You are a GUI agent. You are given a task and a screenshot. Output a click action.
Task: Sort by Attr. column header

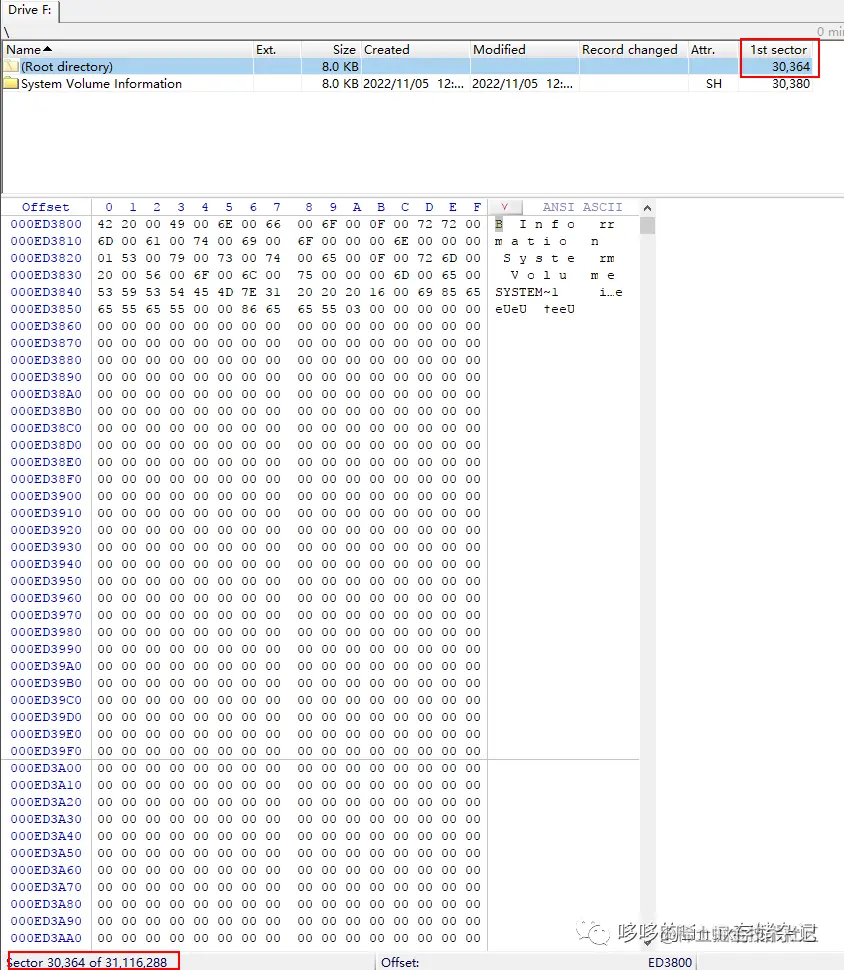[713, 49]
